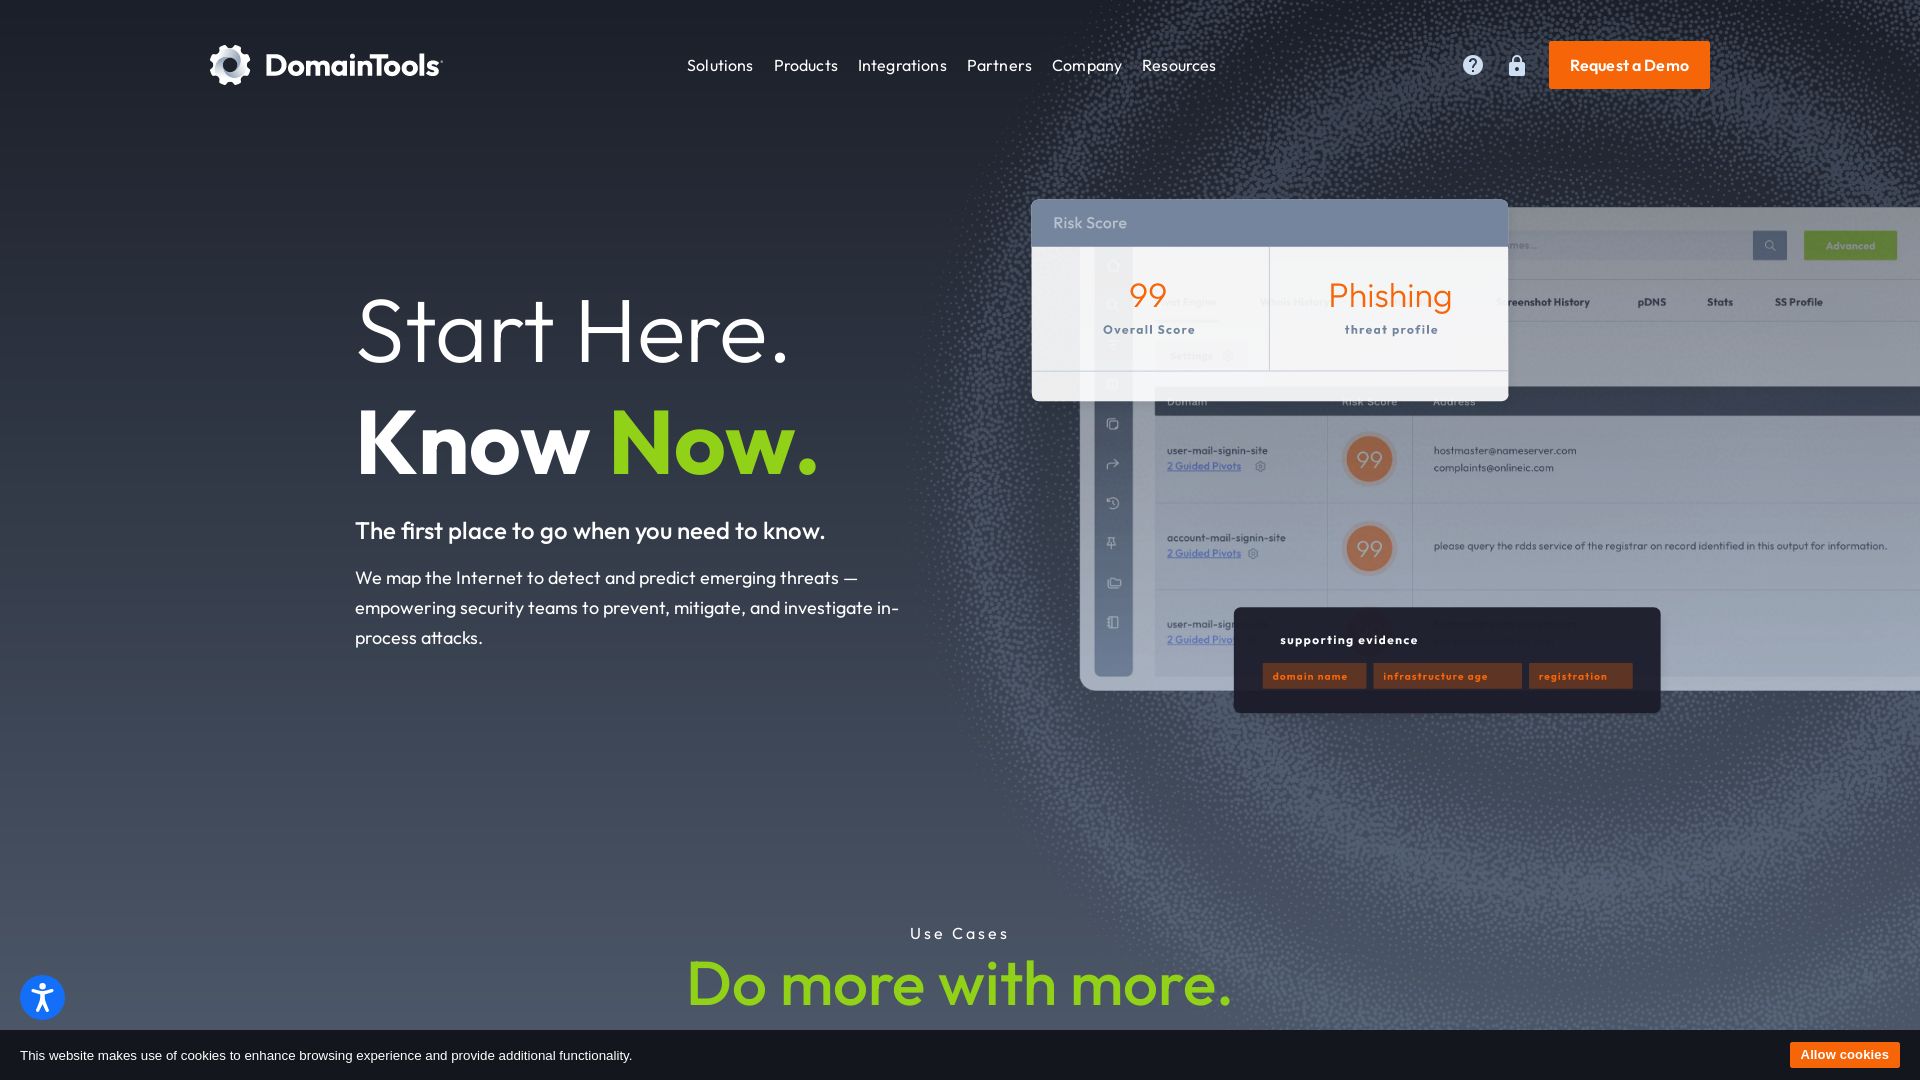This screenshot has width=1920, height=1080.
Task: Expand the Solutions navigation dropdown
Action: point(720,65)
